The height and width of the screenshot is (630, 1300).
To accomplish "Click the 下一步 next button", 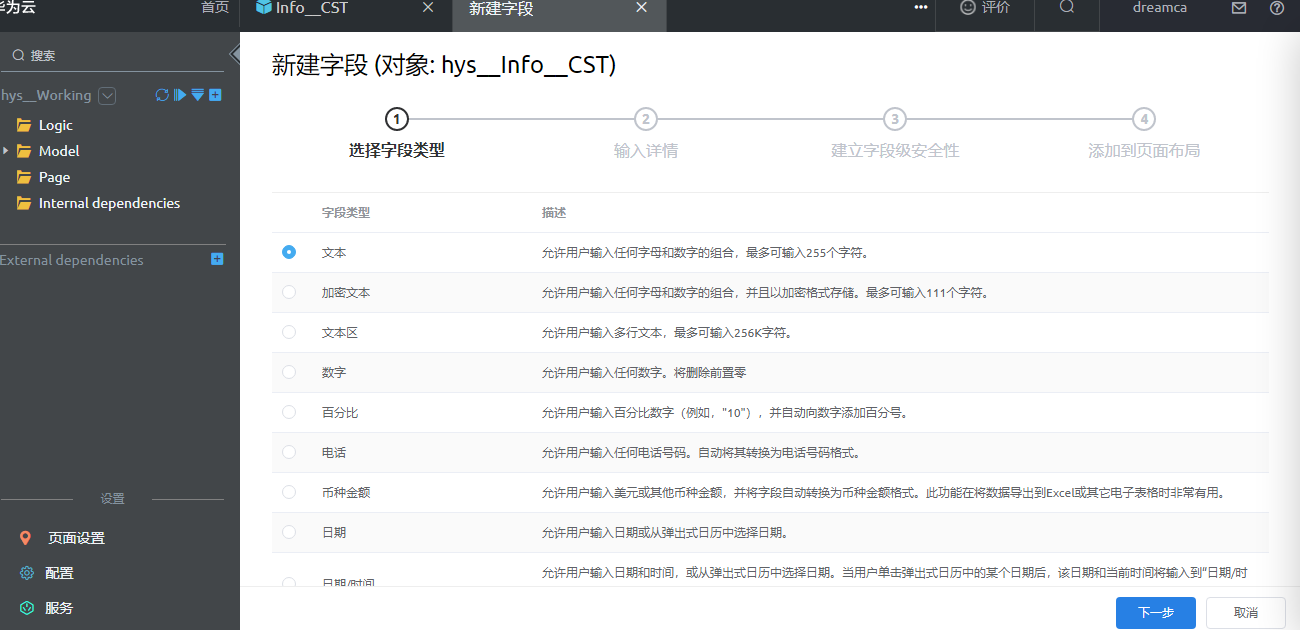I will 1156,612.
